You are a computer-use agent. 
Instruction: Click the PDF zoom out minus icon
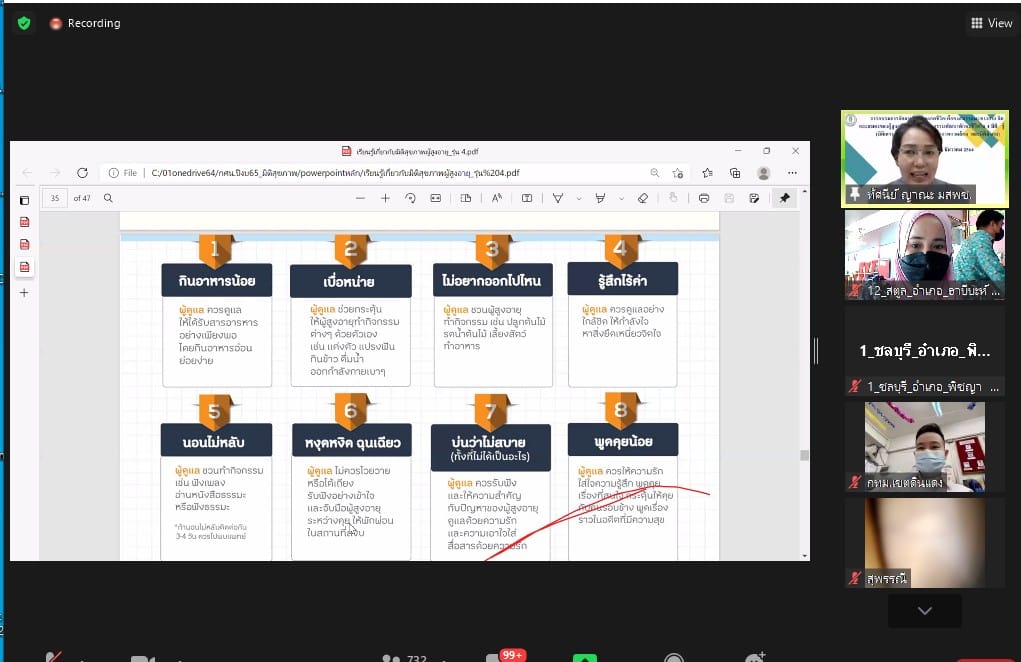(x=360, y=198)
